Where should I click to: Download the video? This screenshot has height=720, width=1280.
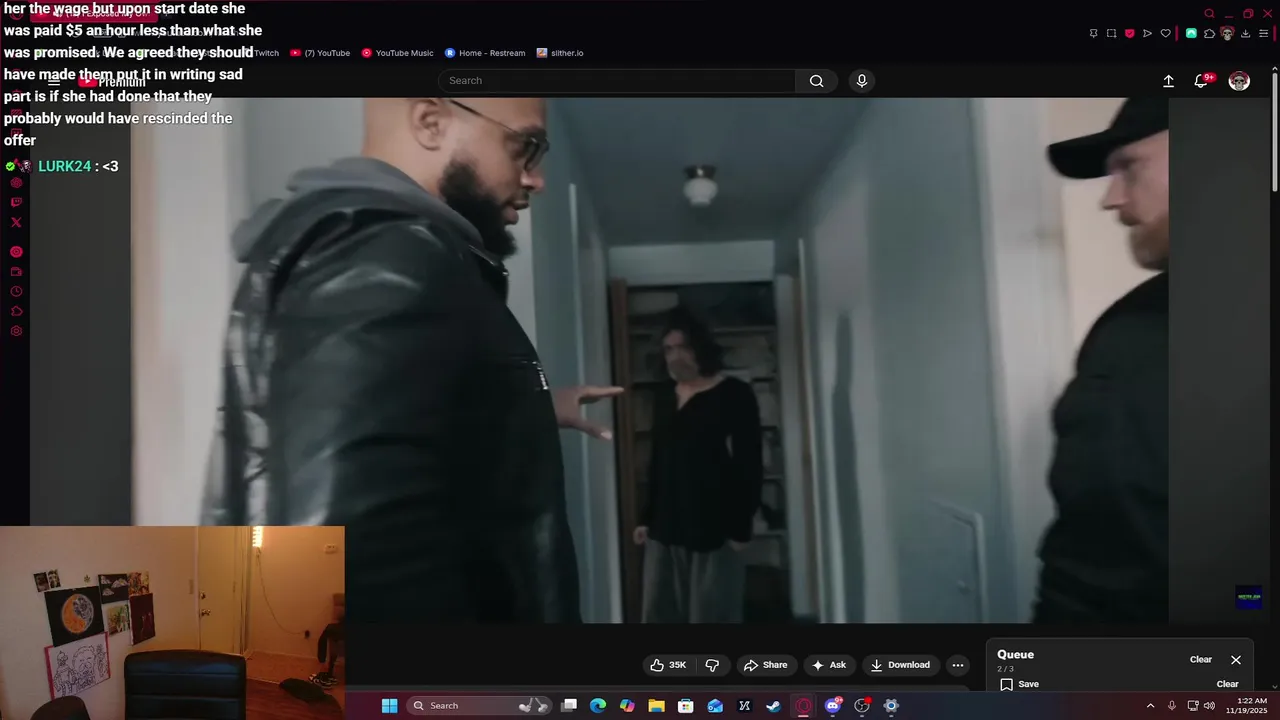(x=900, y=665)
